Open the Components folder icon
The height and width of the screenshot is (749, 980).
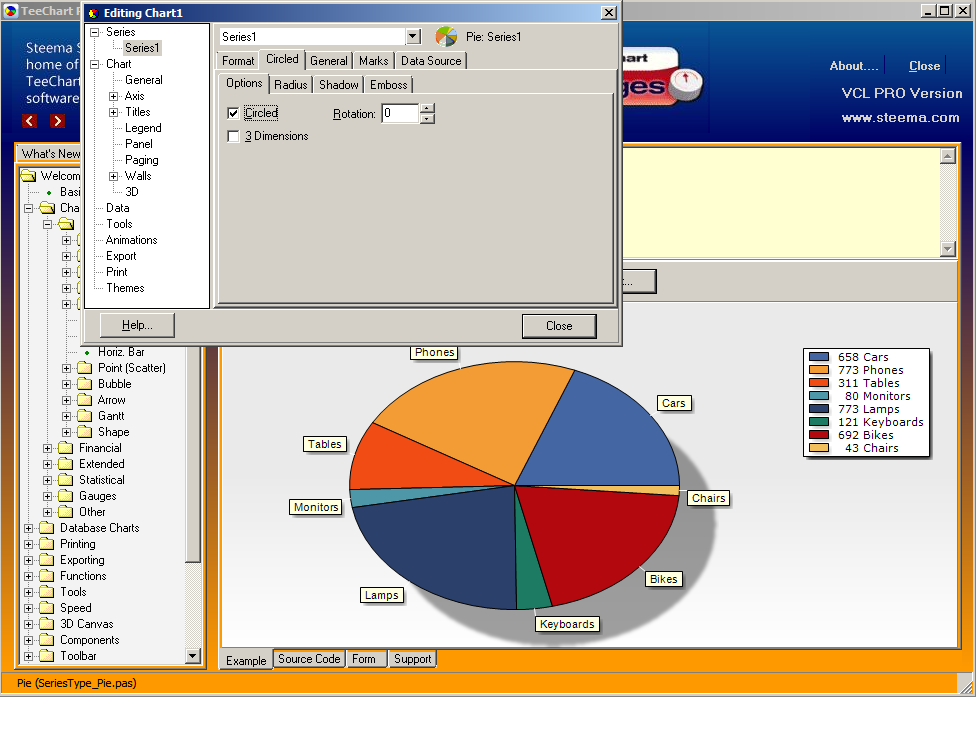coord(47,640)
